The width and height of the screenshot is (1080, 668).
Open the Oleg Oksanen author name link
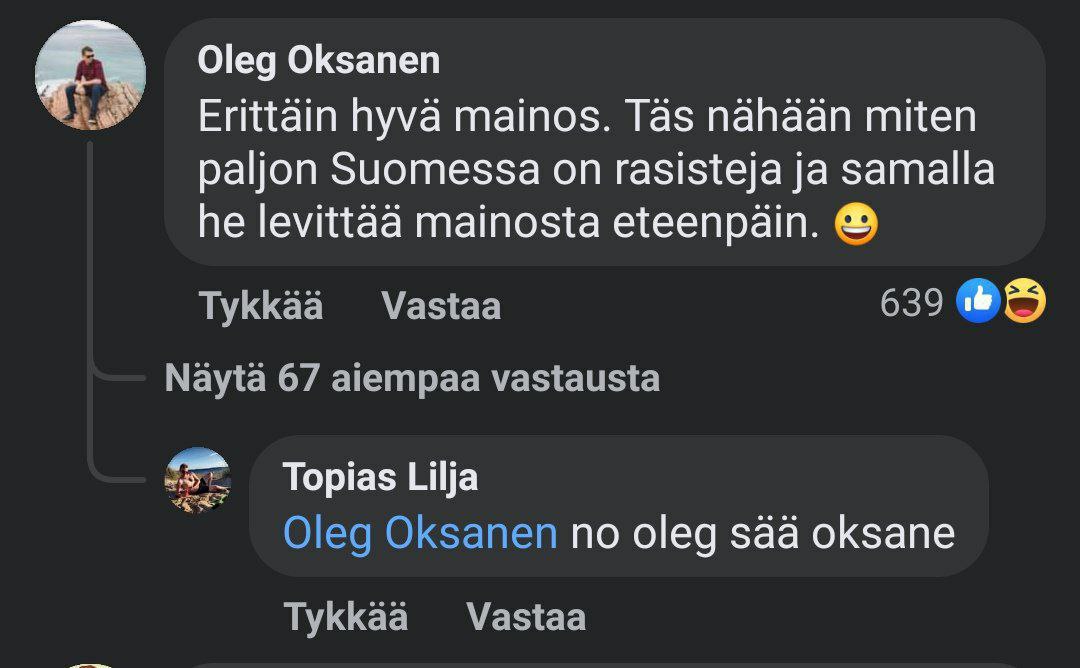point(318,61)
